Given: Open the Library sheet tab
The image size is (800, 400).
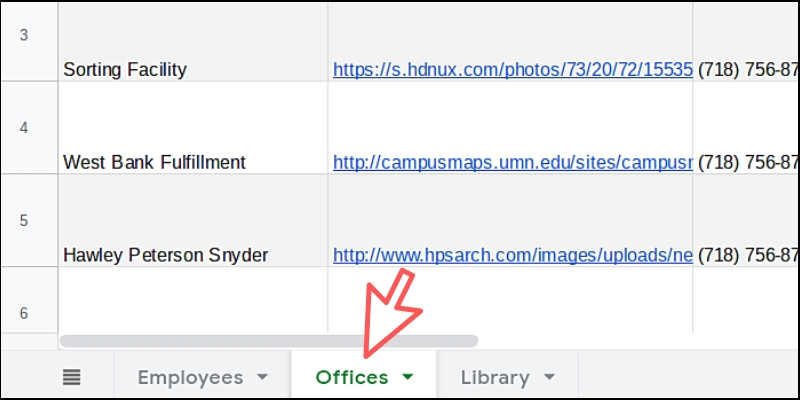Looking at the screenshot, I should point(495,377).
